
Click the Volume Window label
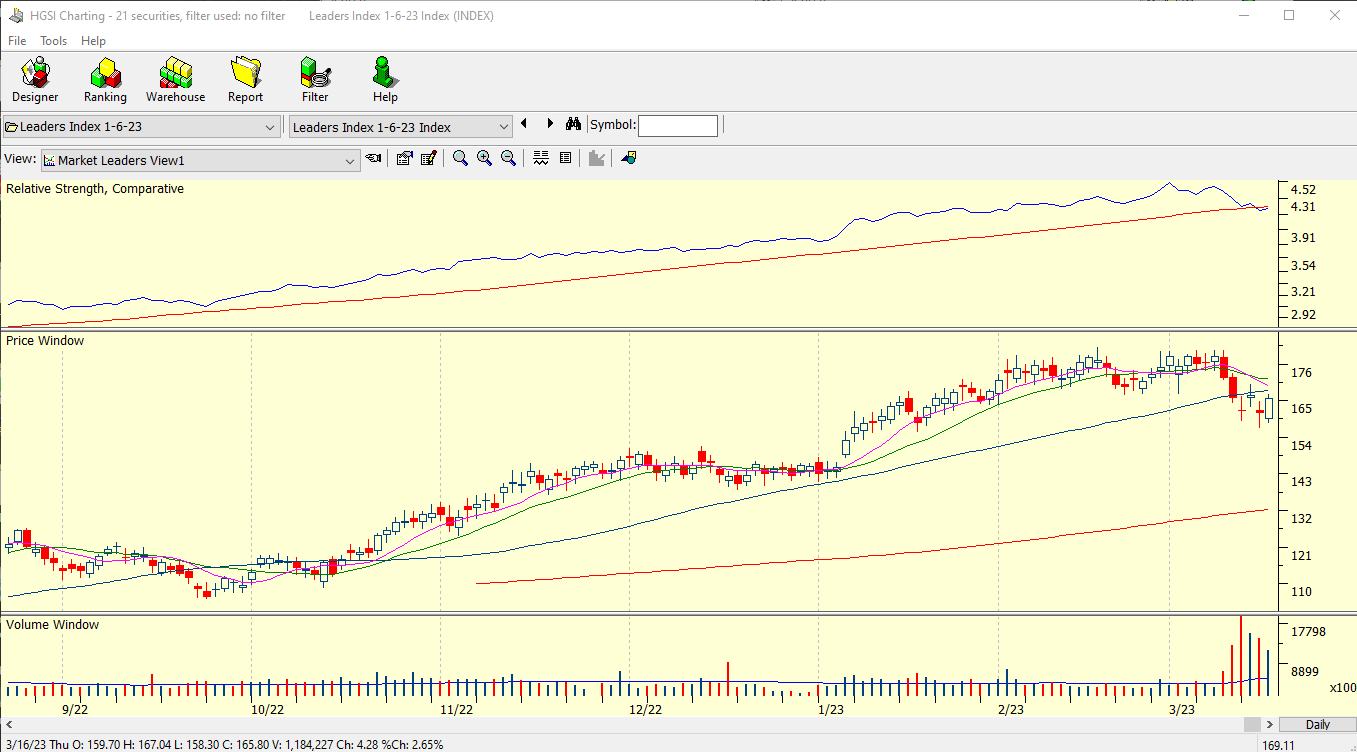pos(53,624)
